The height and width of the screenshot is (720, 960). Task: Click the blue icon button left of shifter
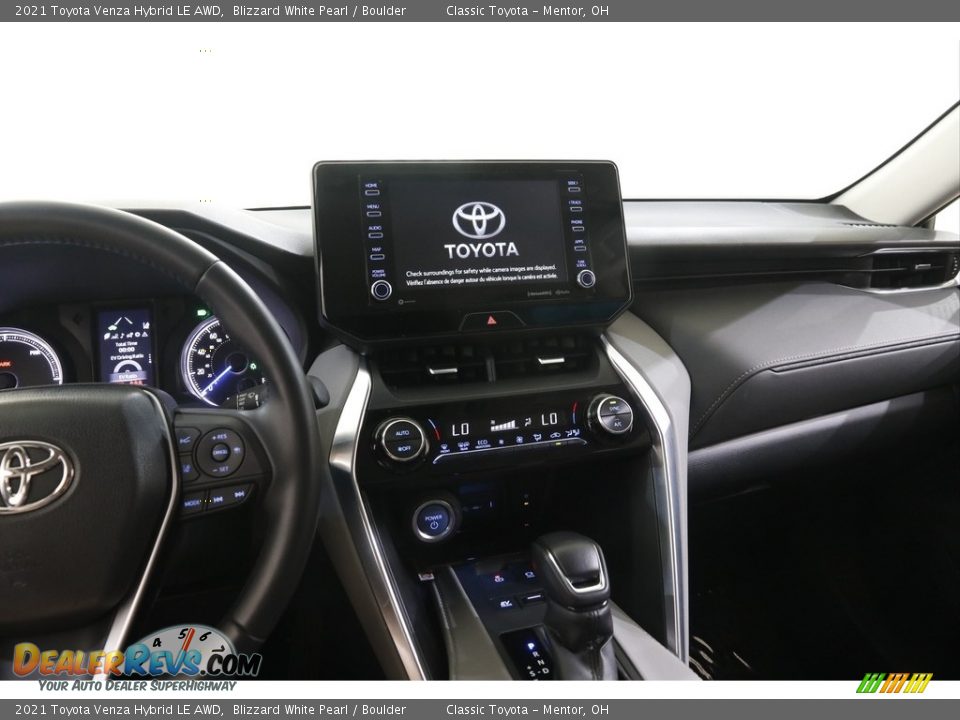(530, 575)
